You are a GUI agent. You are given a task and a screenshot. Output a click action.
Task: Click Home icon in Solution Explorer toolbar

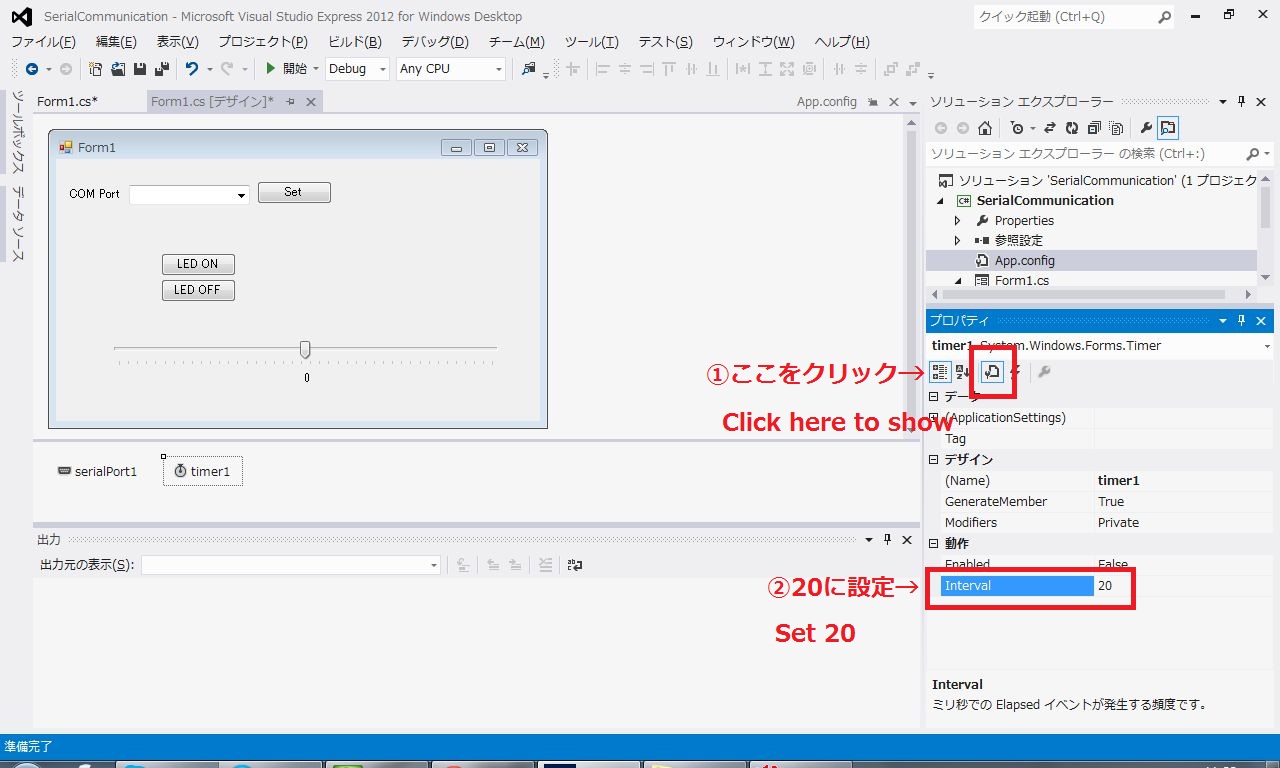pyautogui.click(x=985, y=128)
